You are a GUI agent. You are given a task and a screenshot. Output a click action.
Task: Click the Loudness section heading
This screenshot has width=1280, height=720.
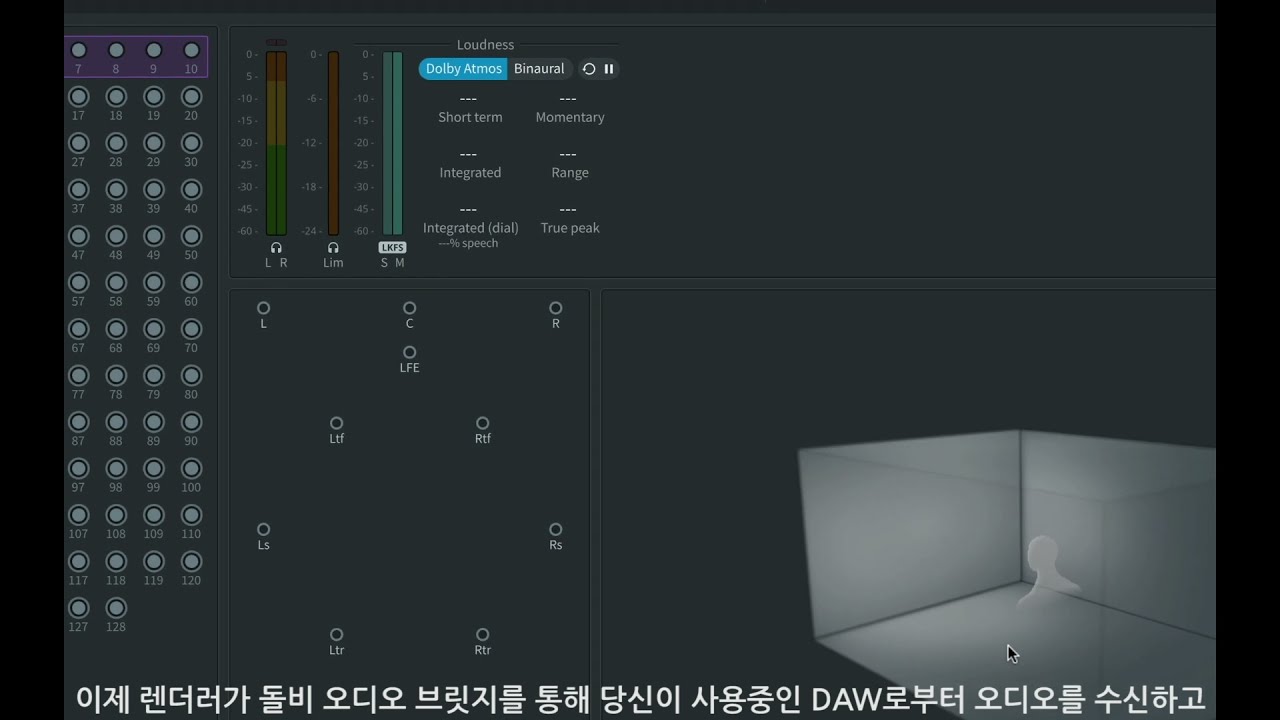click(485, 45)
